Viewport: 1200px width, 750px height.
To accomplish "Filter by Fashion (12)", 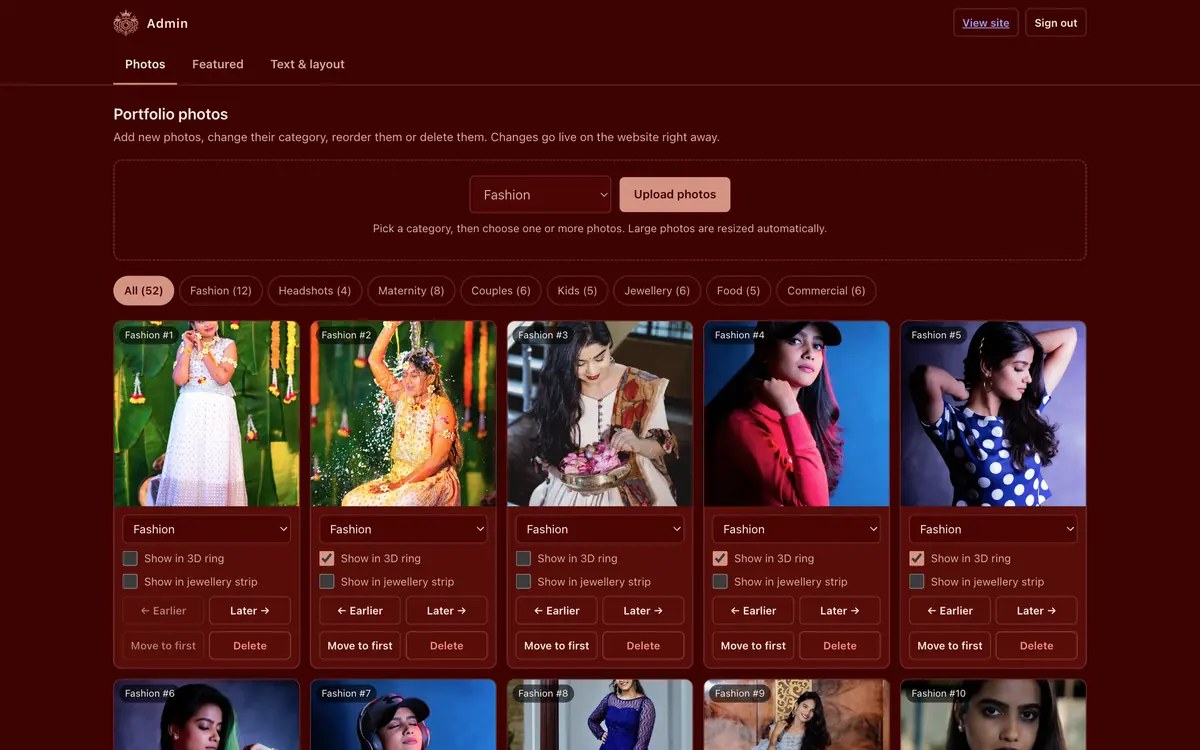I will click(221, 291).
